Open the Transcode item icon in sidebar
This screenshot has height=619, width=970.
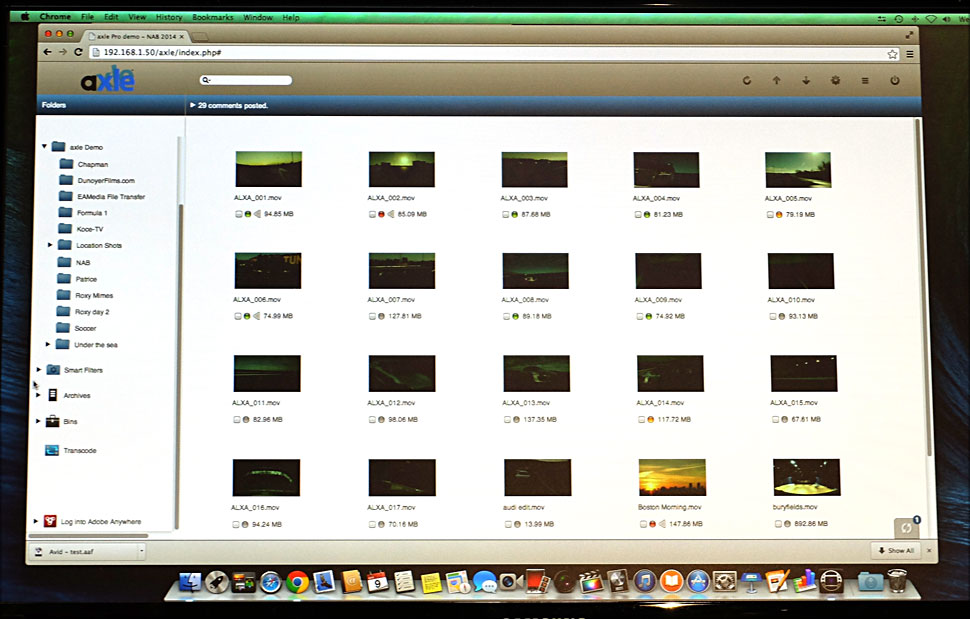[x=52, y=450]
